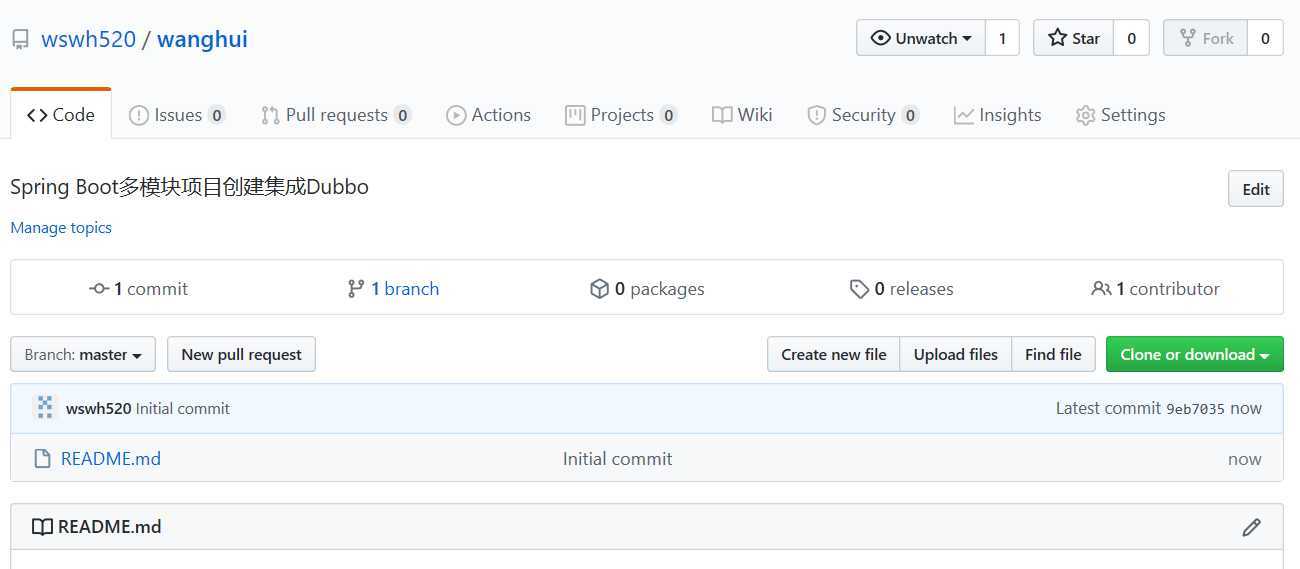Click the repository description text about Dubbo
This screenshot has height=569, width=1300.
(x=190, y=187)
